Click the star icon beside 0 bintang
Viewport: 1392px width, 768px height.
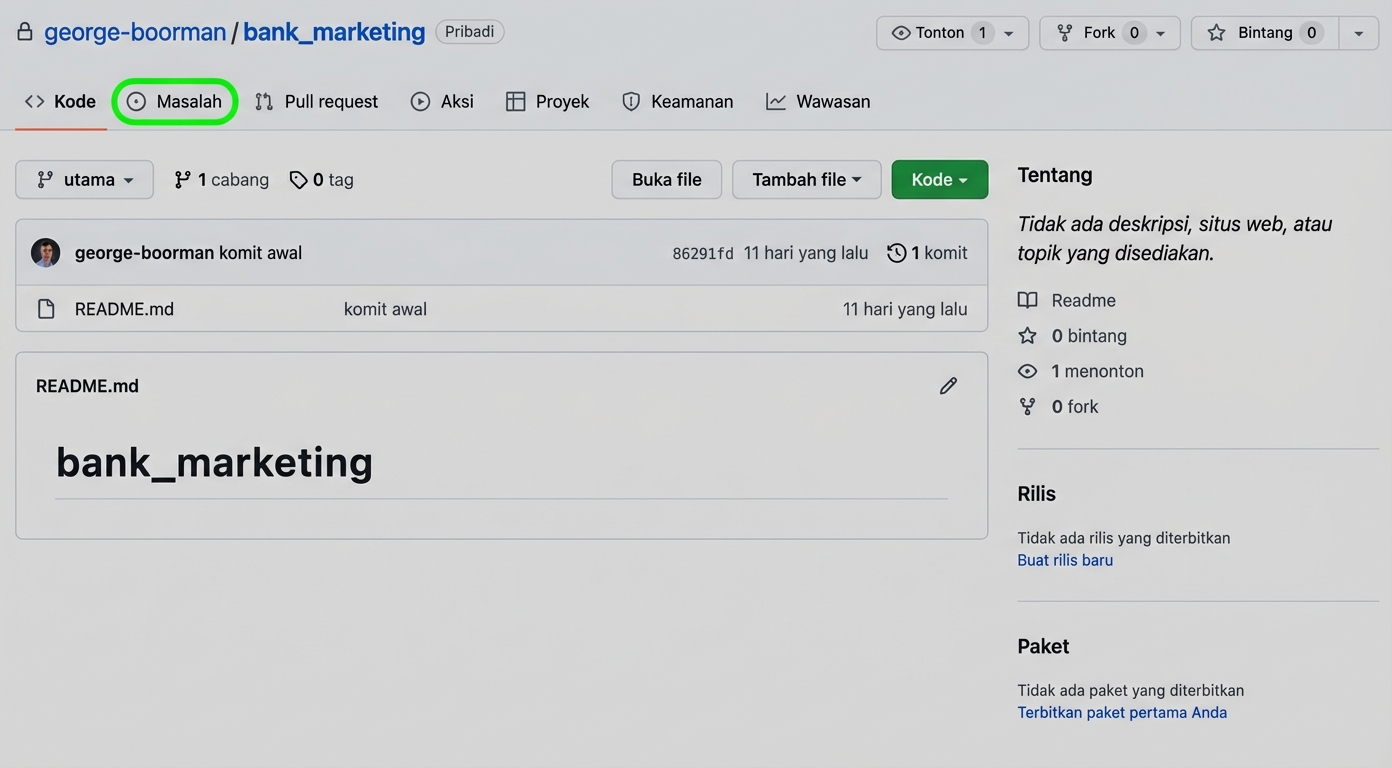click(1028, 336)
